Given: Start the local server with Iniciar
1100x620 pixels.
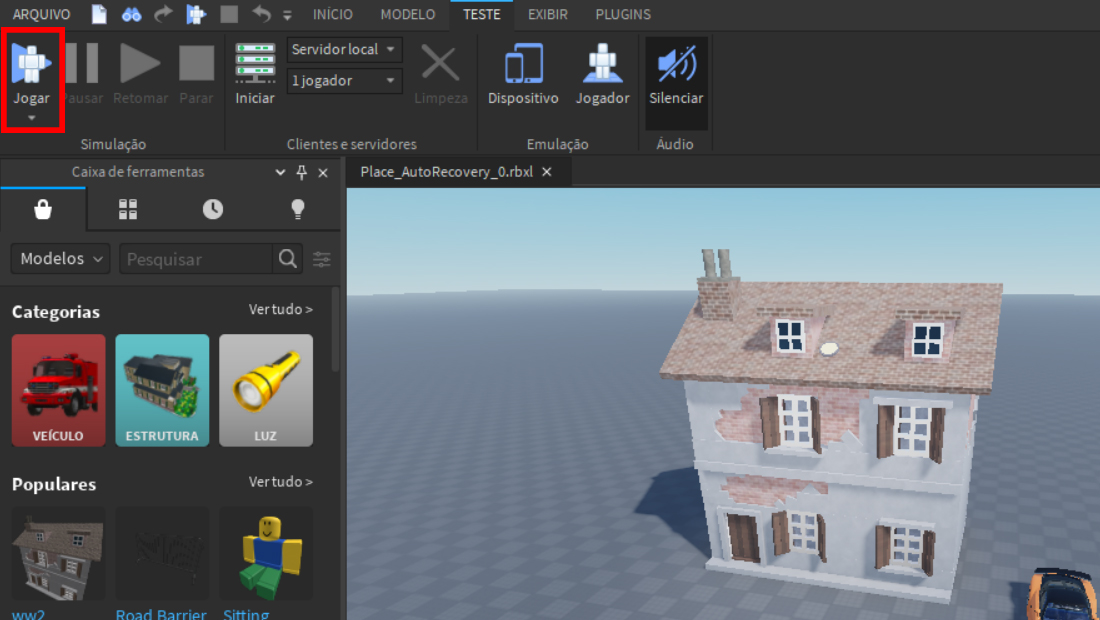Looking at the screenshot, I should (x=255, y=73).
